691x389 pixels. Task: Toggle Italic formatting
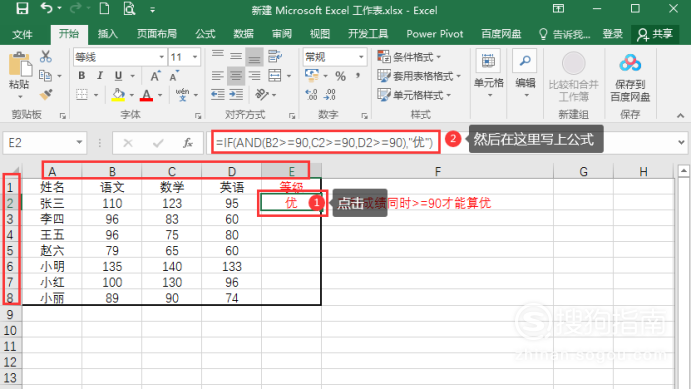pyautogui.click(x=100, y=76)
